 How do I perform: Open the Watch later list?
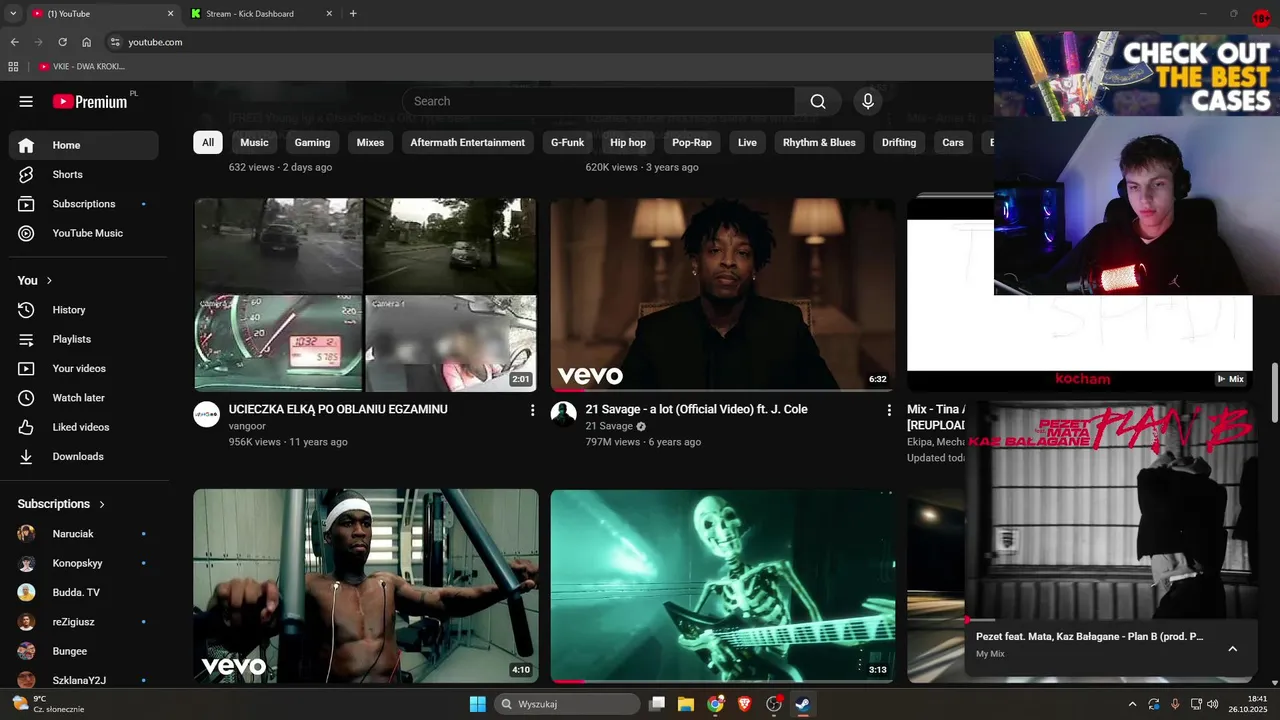(x=84, y=398)
